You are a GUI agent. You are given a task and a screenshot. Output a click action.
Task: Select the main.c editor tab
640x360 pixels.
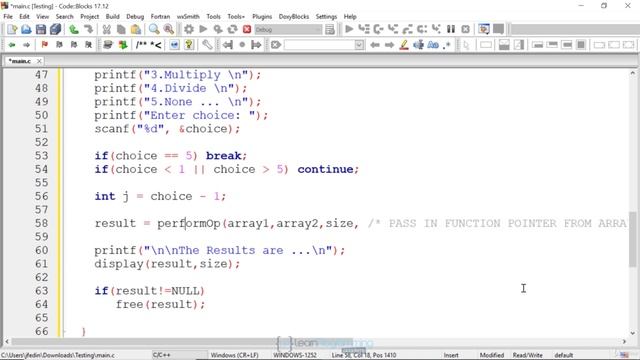[x=20, y=61]
